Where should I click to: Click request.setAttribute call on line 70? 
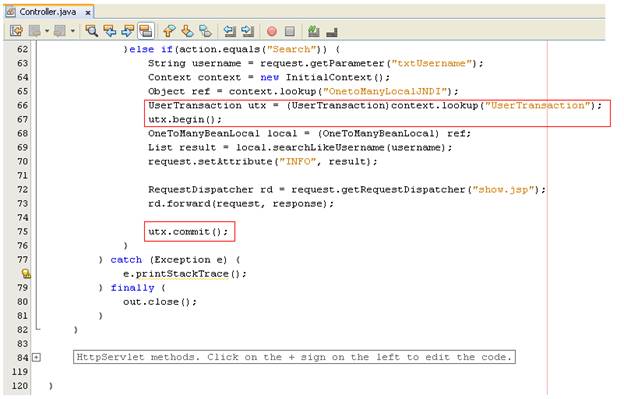coord(263,162)
